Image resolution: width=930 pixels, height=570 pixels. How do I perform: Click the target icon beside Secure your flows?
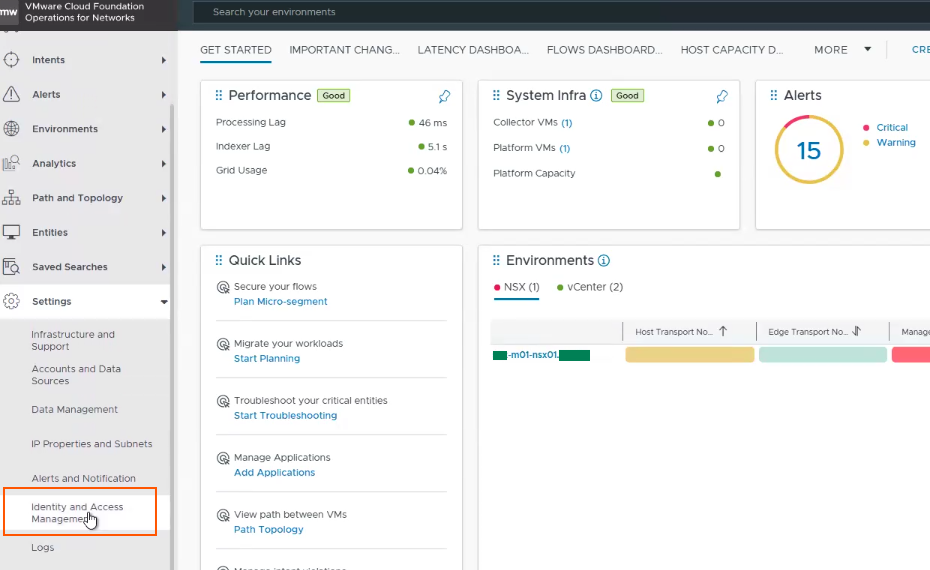point(223,287)
